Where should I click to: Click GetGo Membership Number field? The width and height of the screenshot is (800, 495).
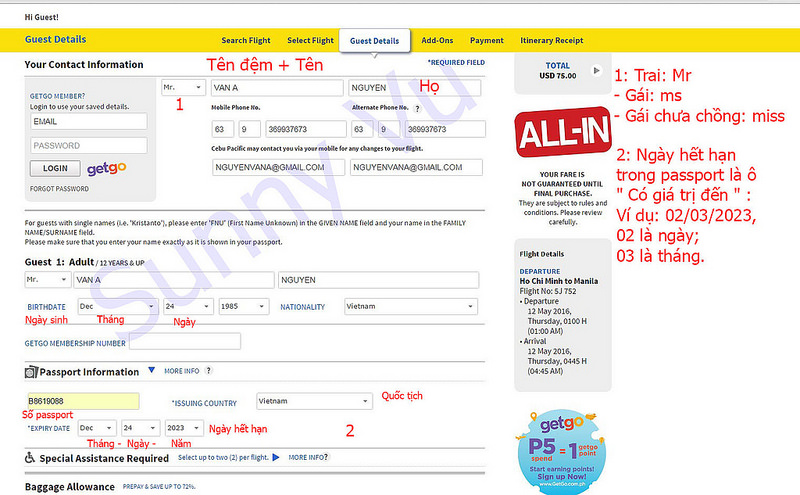click(185, 341)
